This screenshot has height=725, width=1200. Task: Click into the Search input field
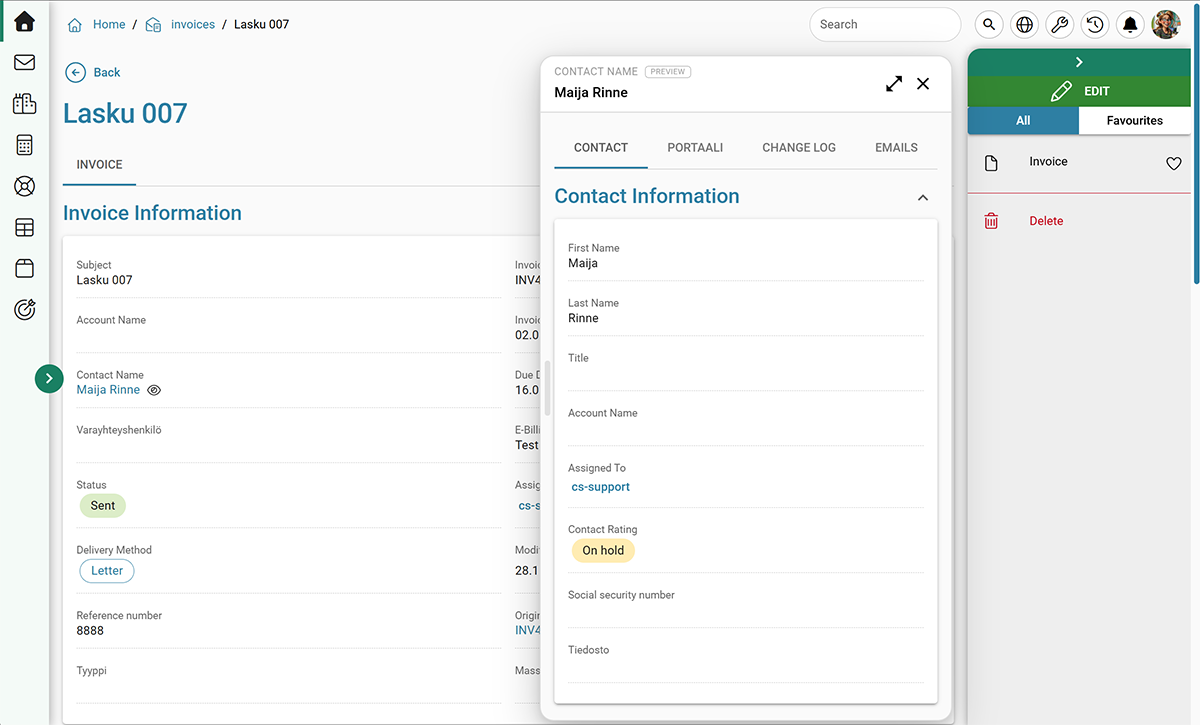(x=885, y=24)
